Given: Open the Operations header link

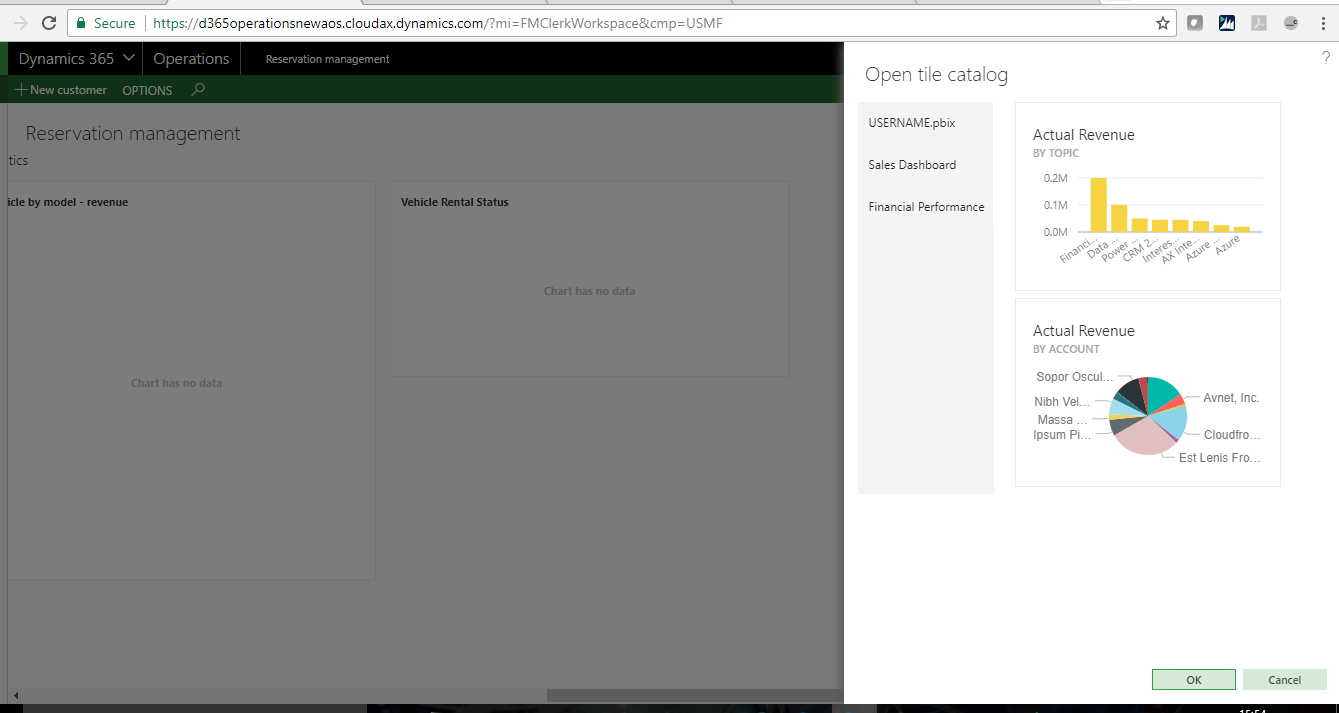Looking at the screenshot, I should [191, 59].
